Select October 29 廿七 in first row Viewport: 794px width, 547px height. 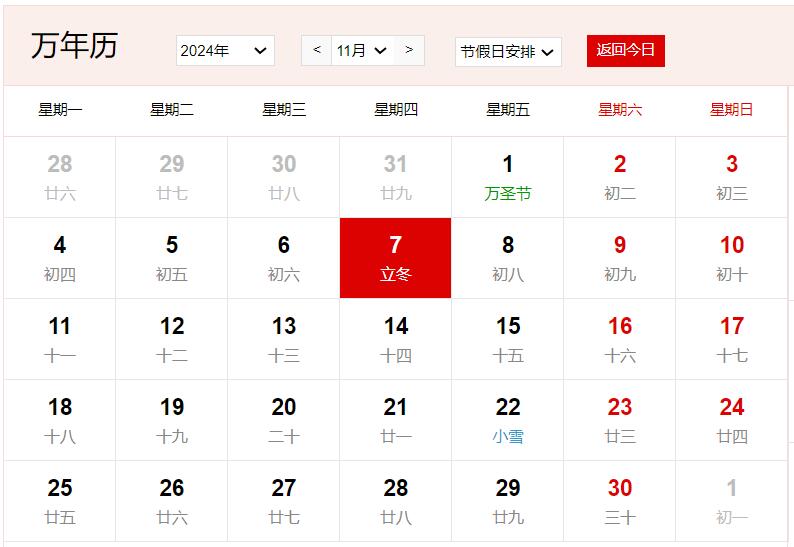[172, 177]
